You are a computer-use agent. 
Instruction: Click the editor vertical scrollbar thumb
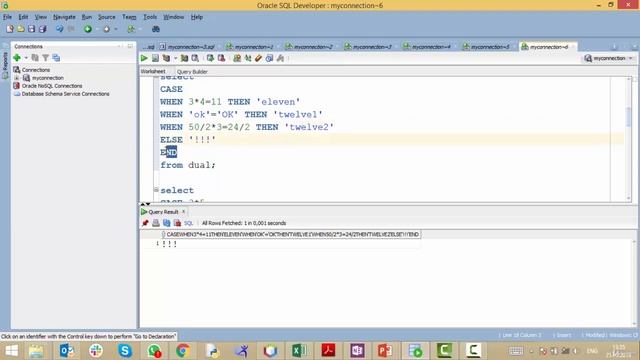coord(629,117)
